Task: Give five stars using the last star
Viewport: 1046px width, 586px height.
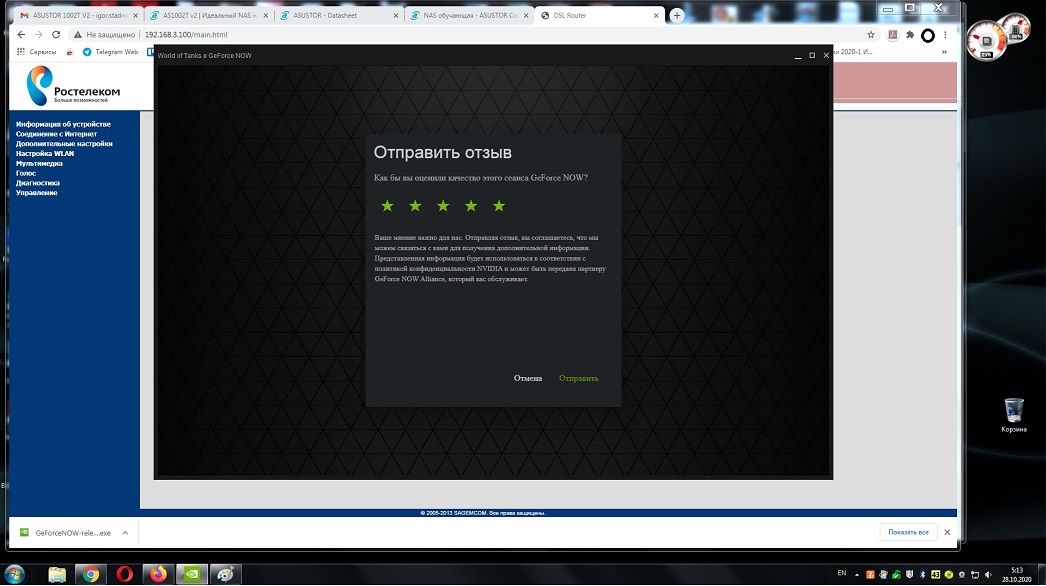Action: point(499,206)
